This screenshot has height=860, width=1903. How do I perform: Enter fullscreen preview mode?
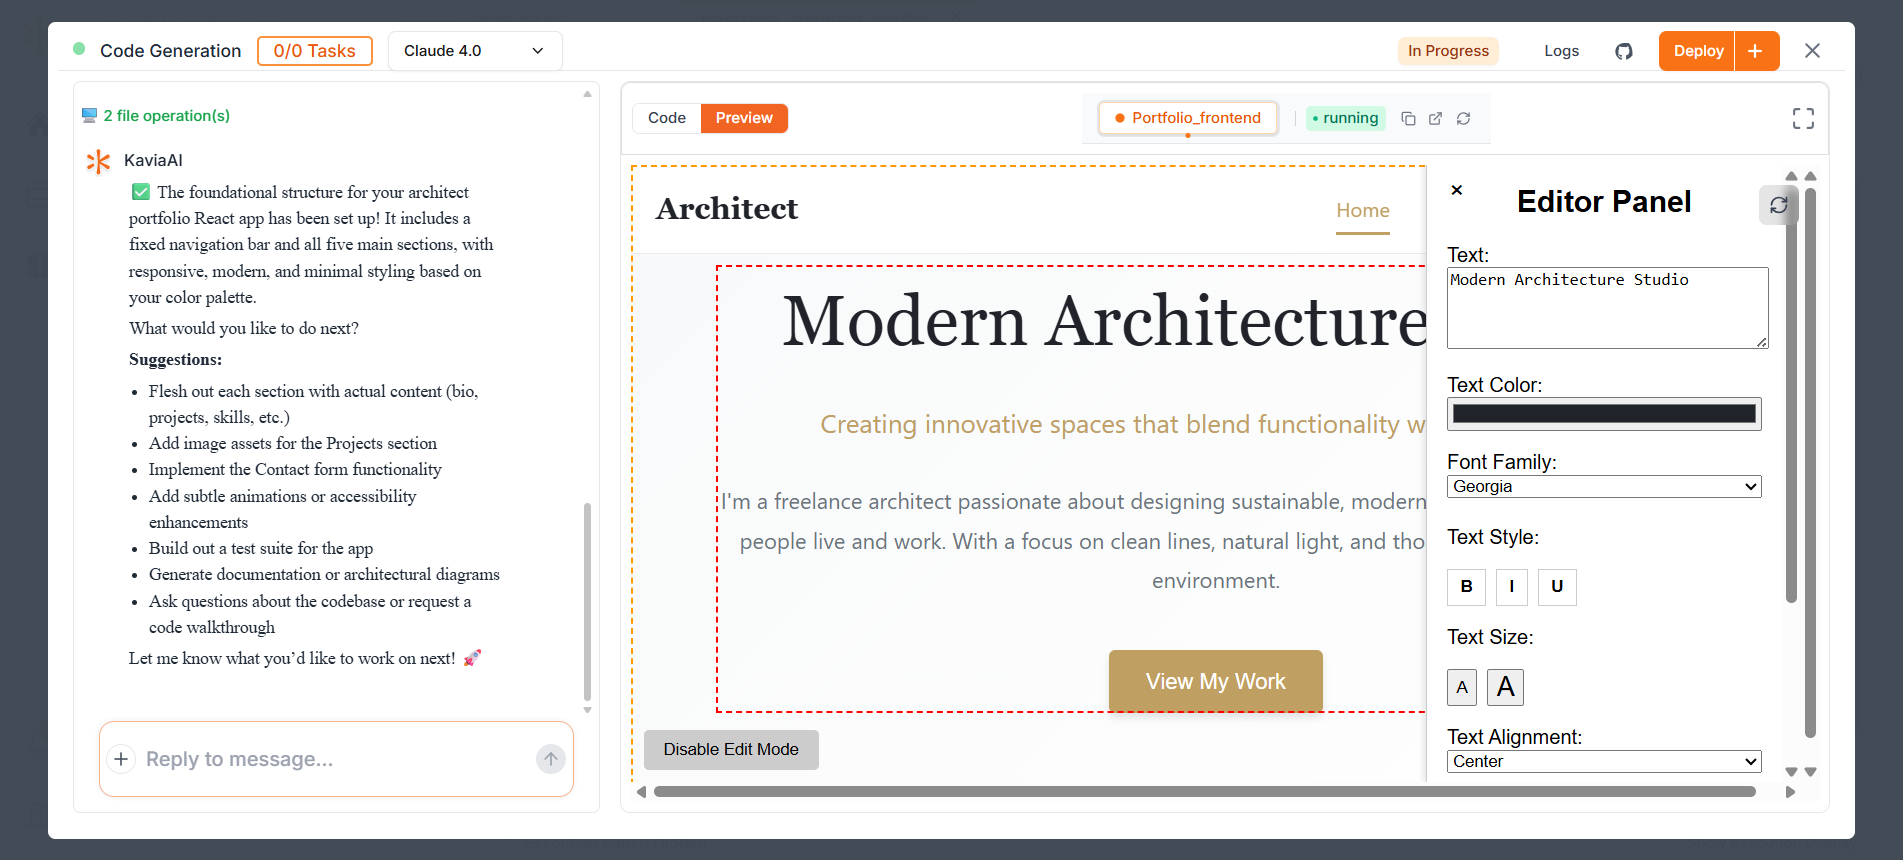1802,119
